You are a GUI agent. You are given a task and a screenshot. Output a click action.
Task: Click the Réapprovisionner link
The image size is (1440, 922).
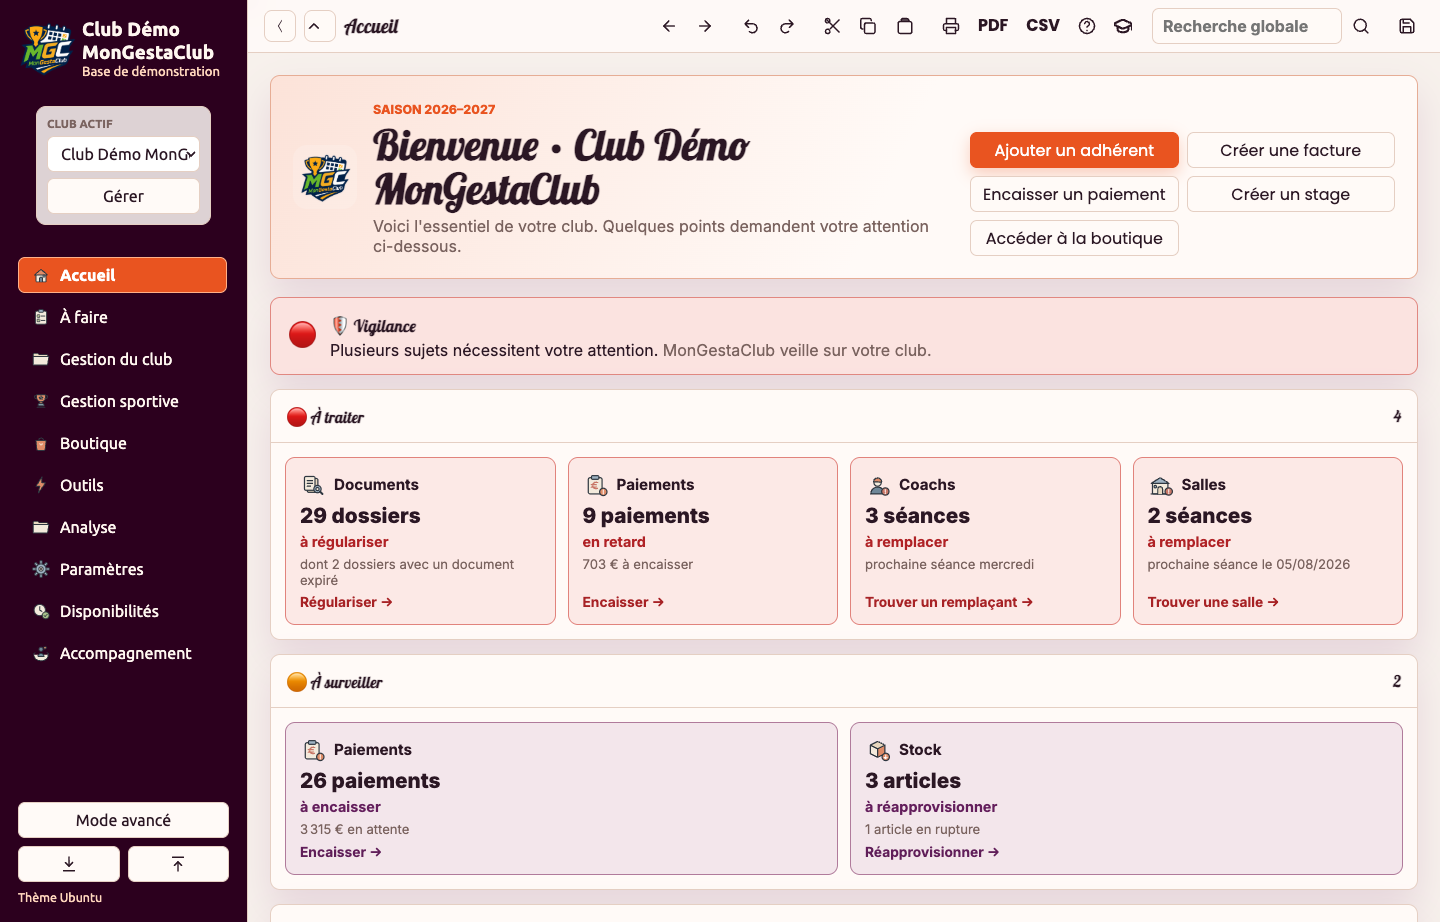(932, 852)
